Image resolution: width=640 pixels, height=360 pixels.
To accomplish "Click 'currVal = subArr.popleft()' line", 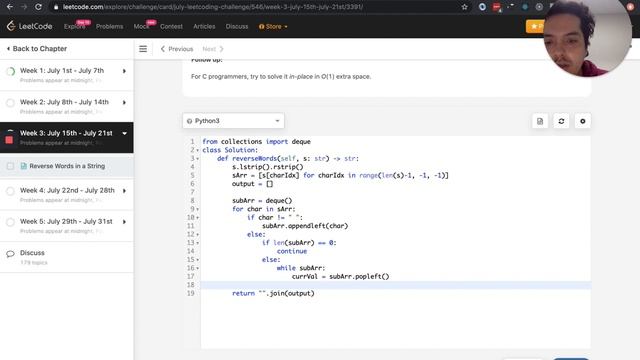I will [x=340, y=277].
